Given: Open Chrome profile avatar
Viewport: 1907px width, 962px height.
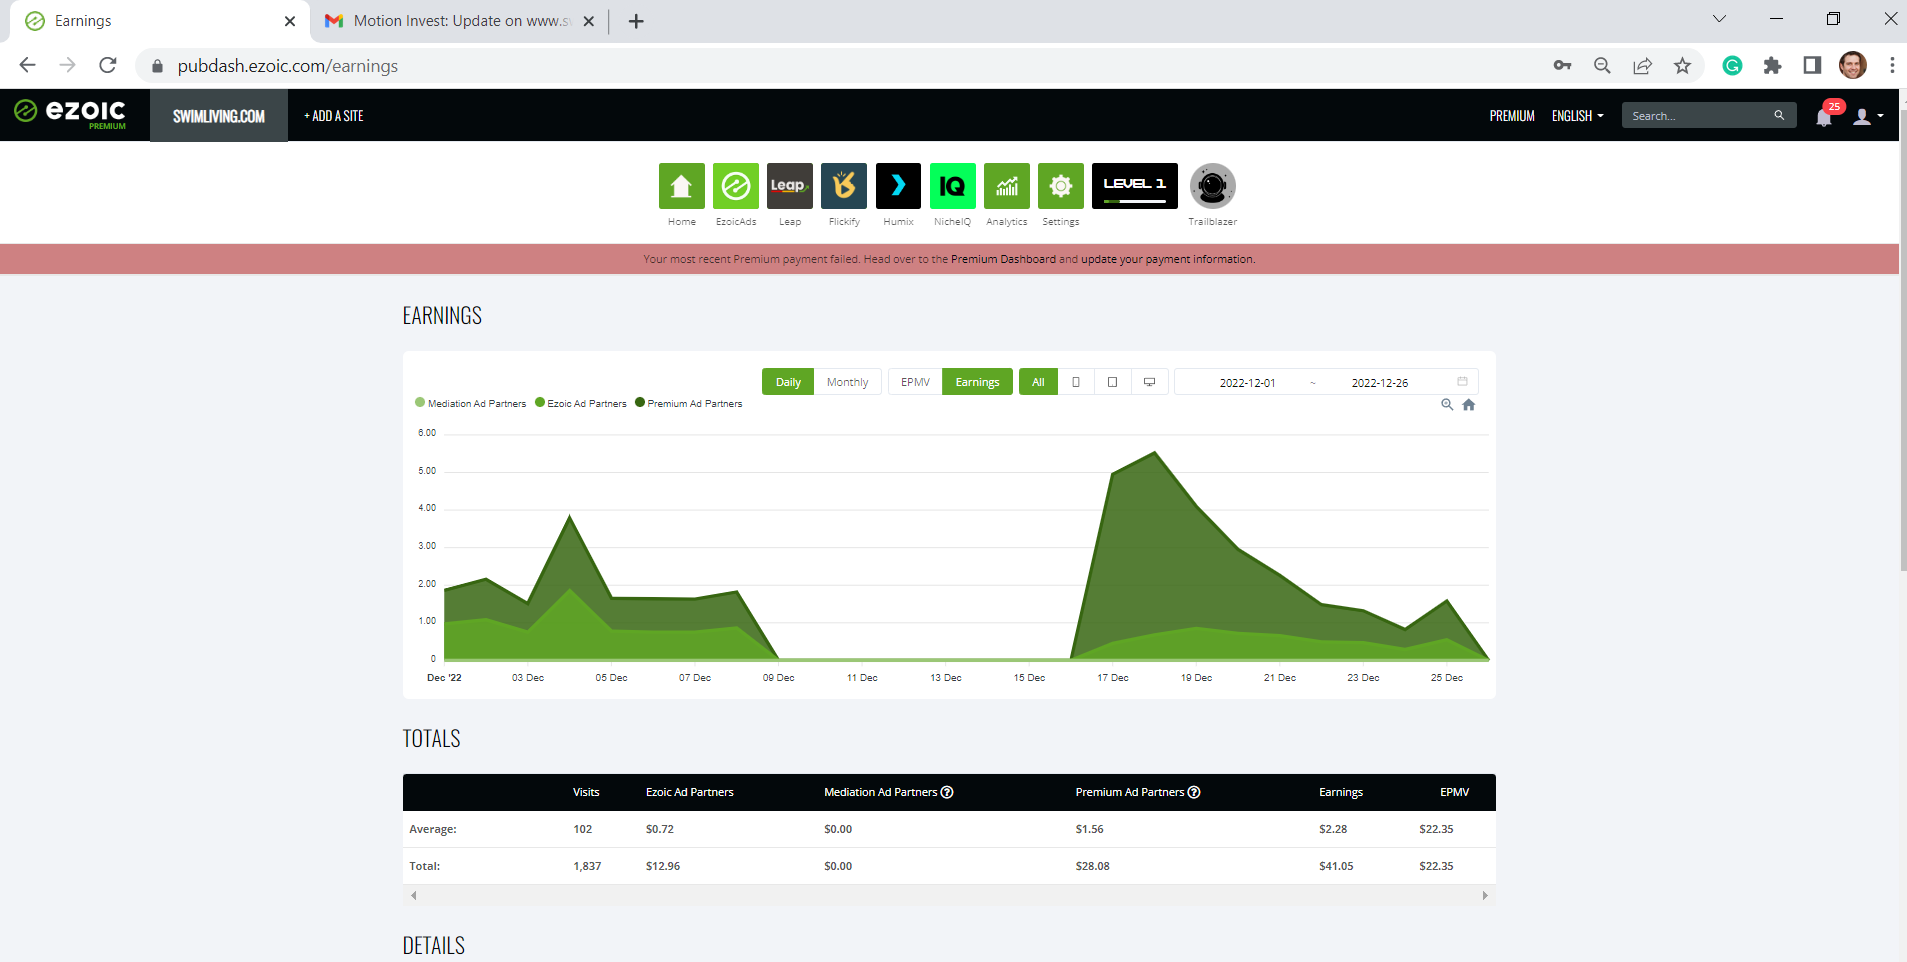Looking at the screenshot, I should click(x=1853, y=66).
